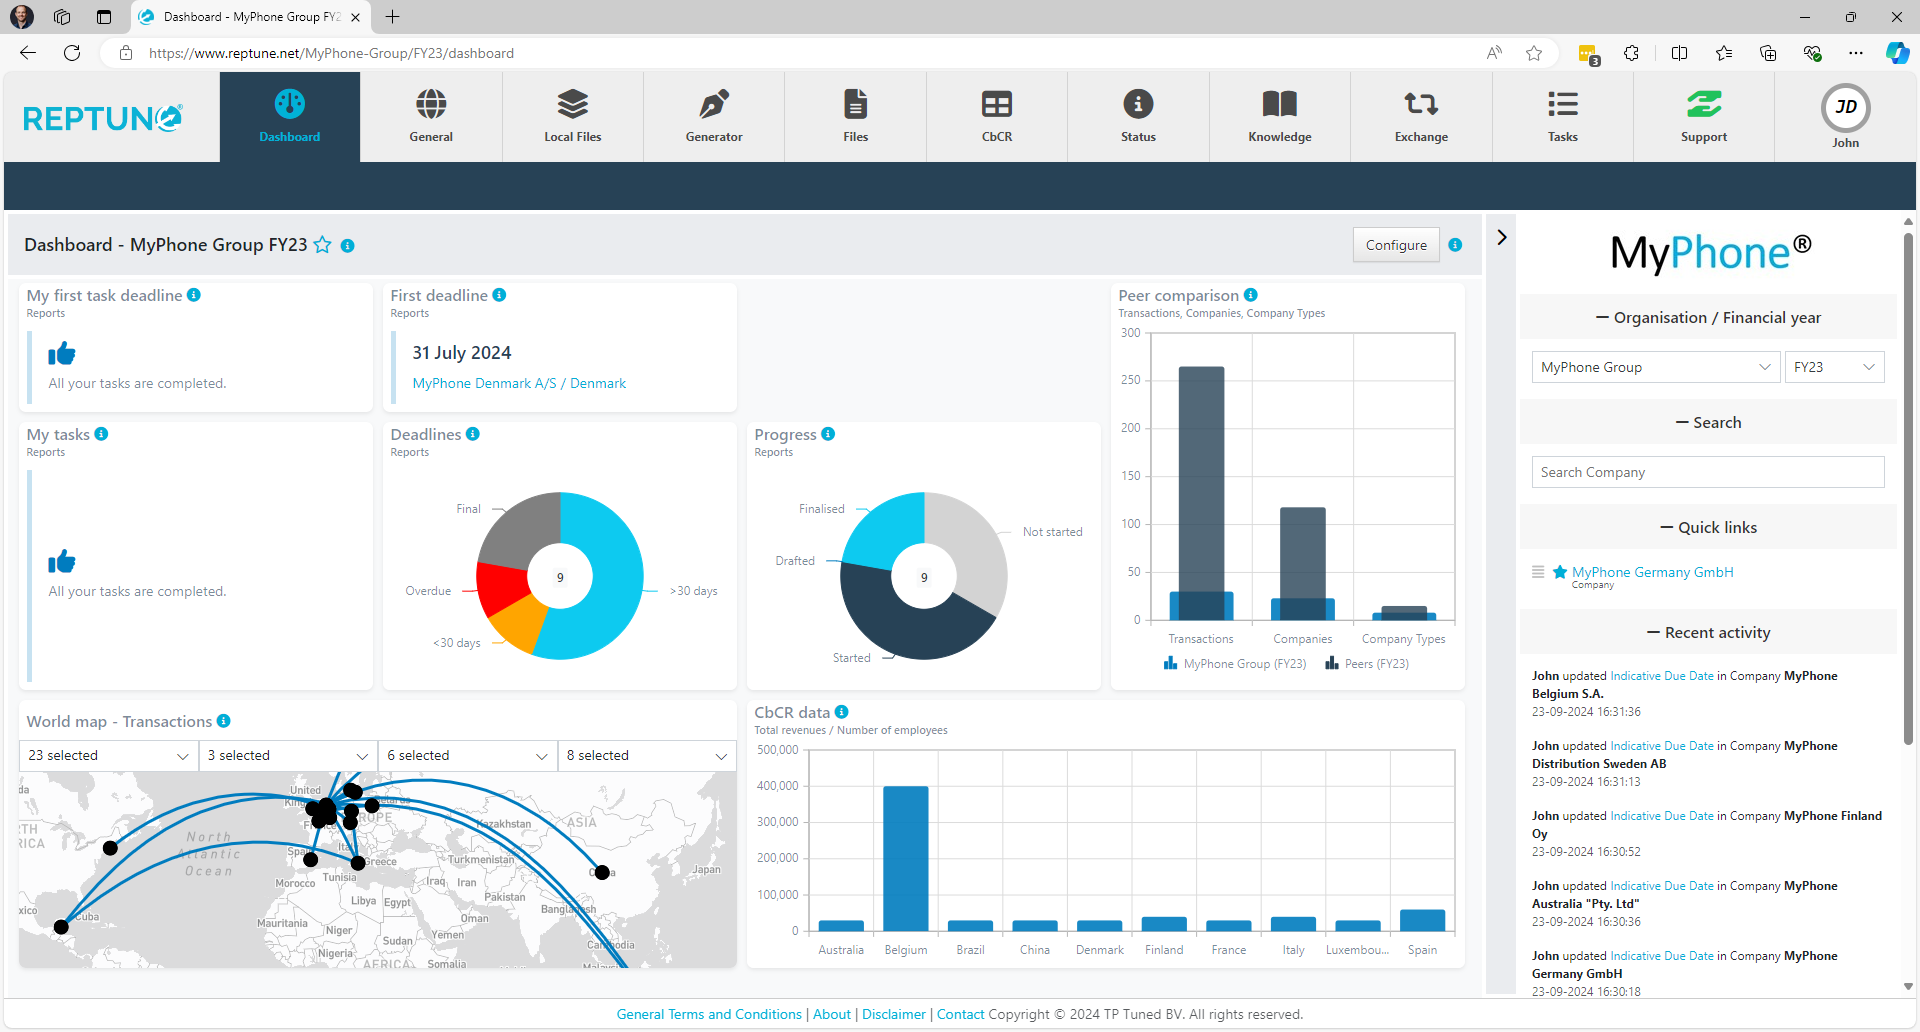
Task: Open MyPhone Denmark A/S / Denmark link
Action: [x=519, y=384]
